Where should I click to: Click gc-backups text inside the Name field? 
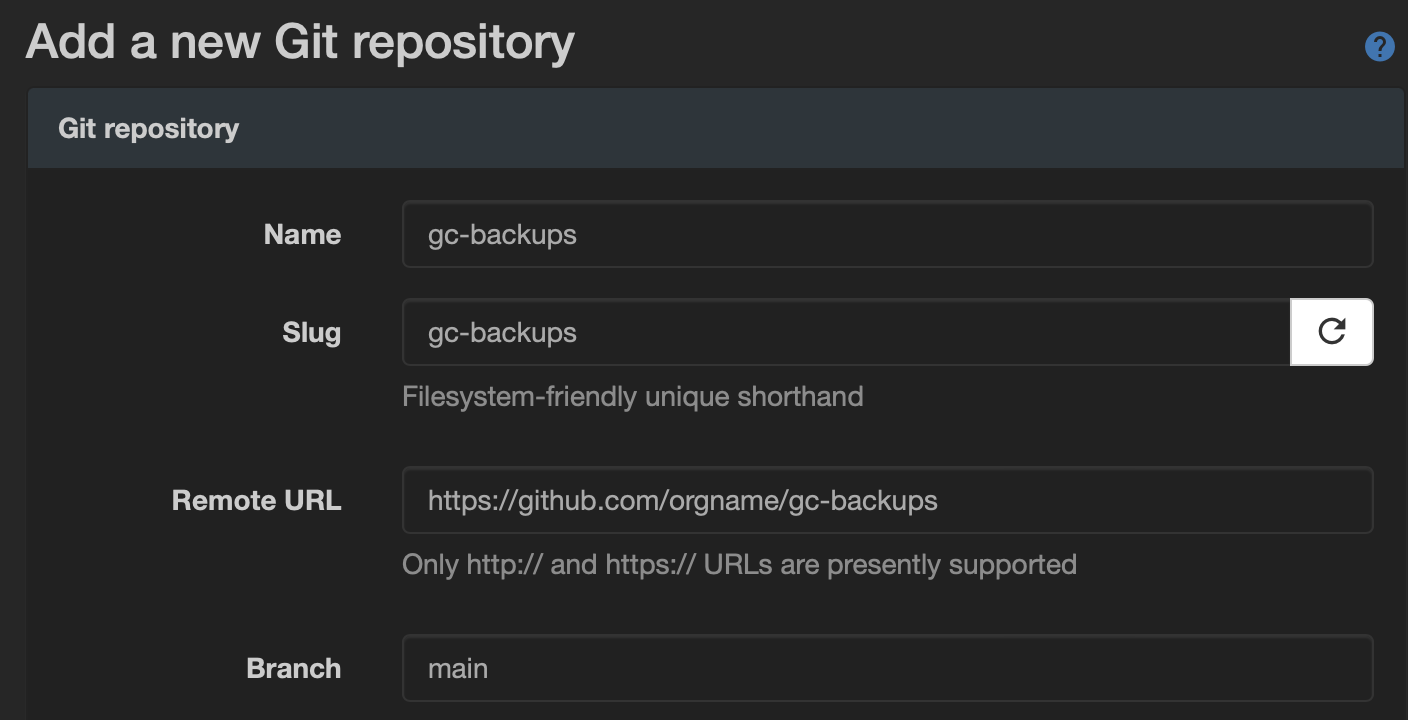click(502, 234)
